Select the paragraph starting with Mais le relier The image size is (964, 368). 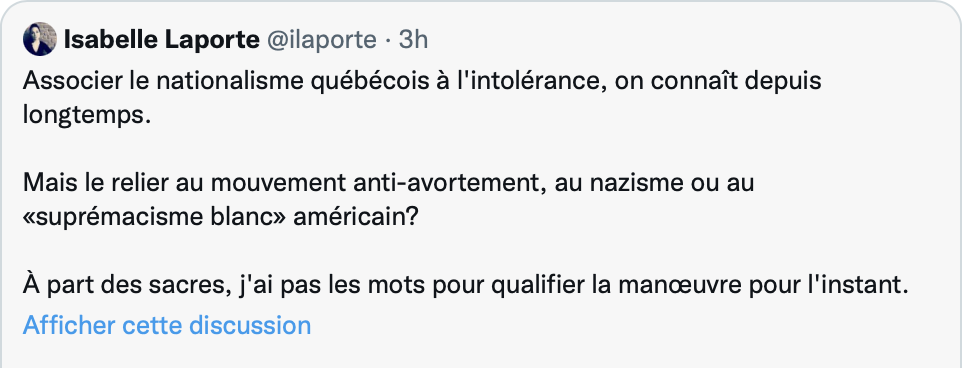click(x=389, y=200)
